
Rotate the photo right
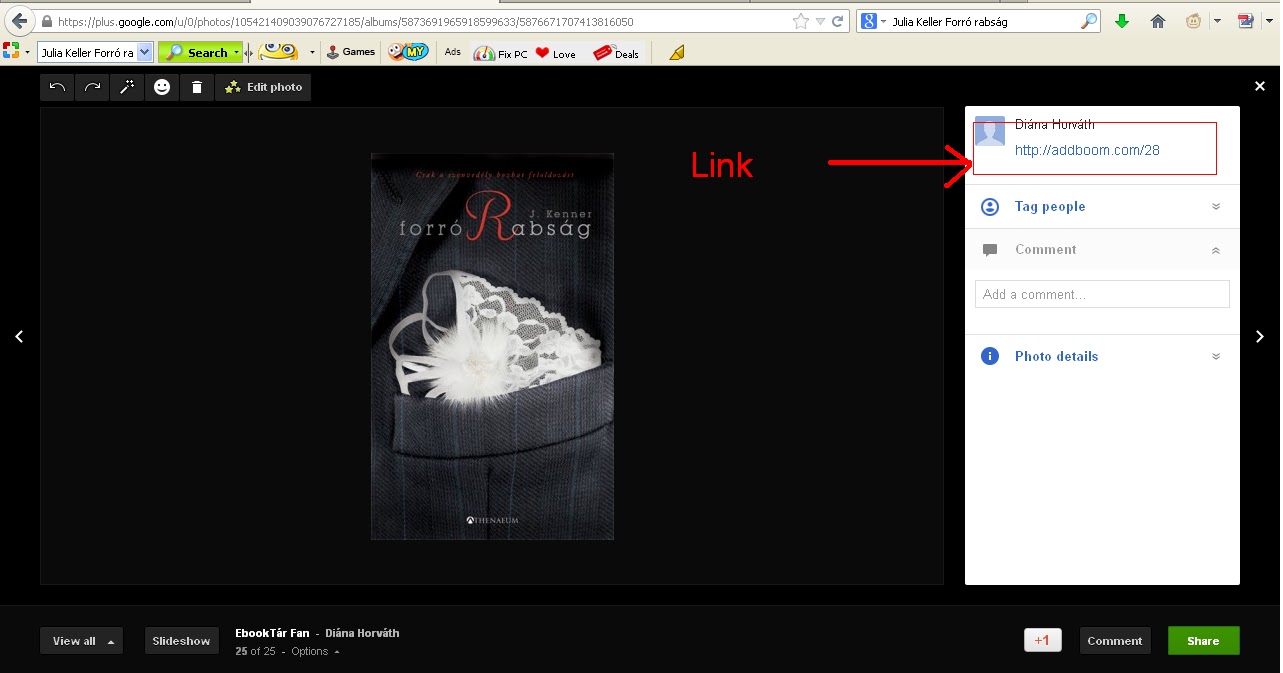pos(93,88)
